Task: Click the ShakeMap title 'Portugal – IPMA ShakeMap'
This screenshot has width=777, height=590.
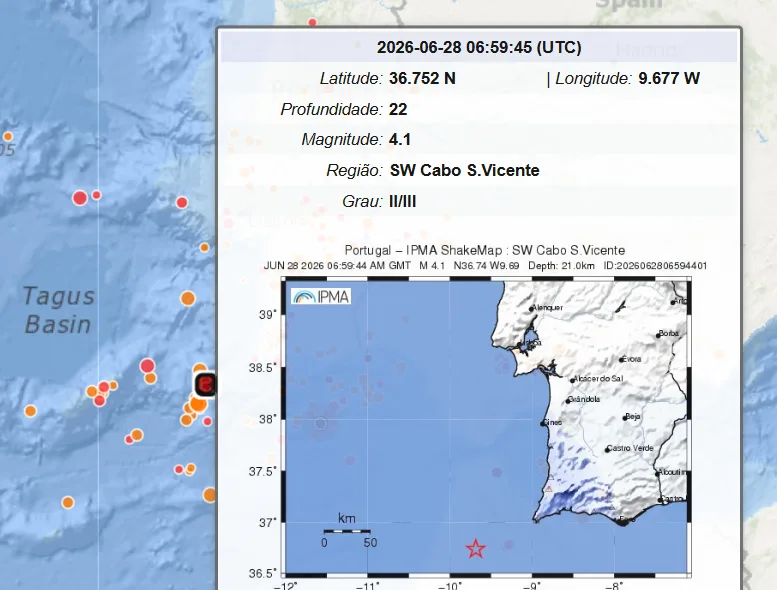Action: [485, 250]
